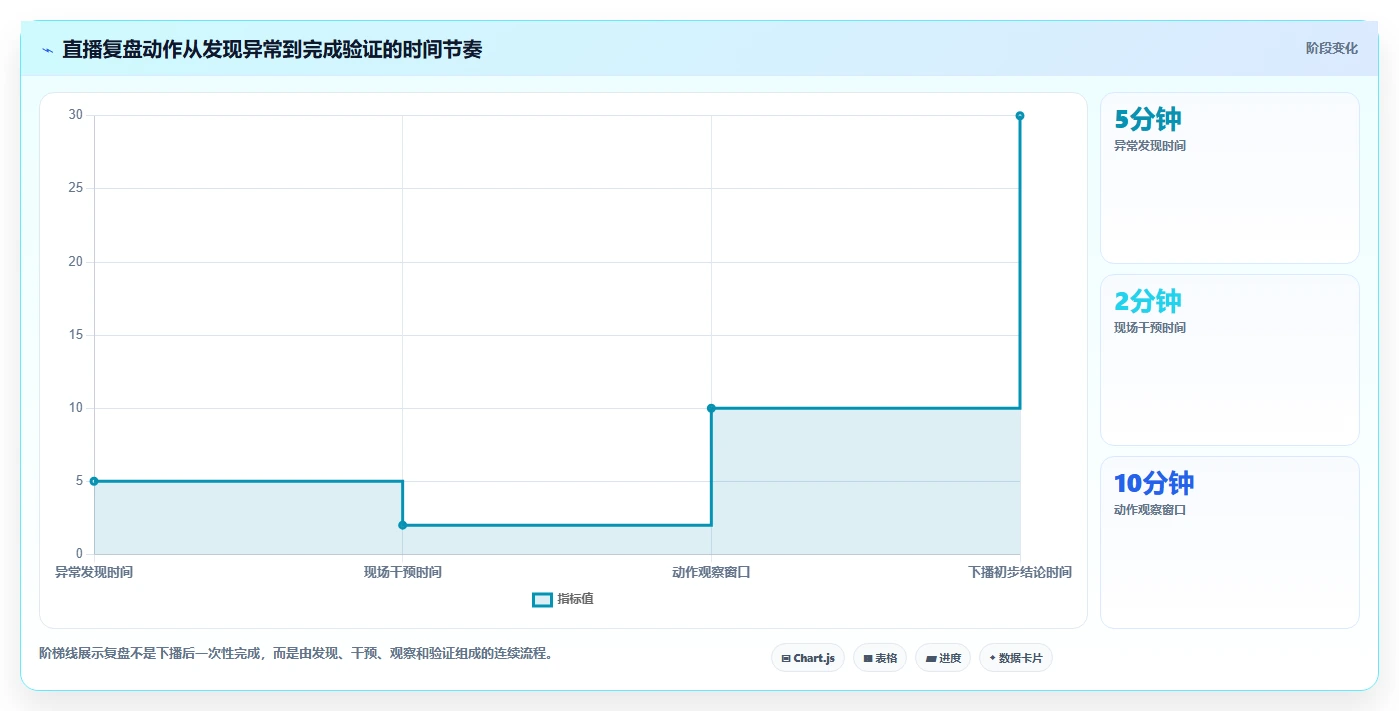Click the 下播初步结论时间 x-axis label
The width and height of the screenshot is (1399, 711).
pos(1020,572)
